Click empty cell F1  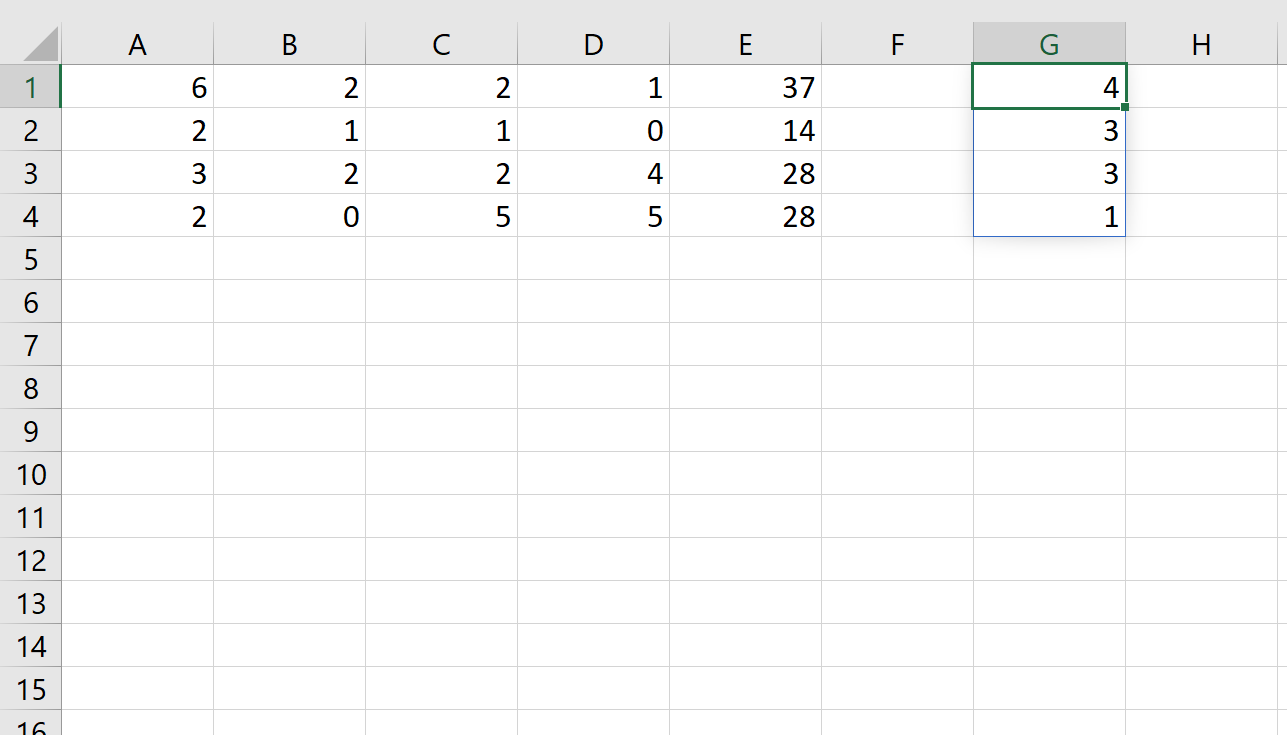897,87
